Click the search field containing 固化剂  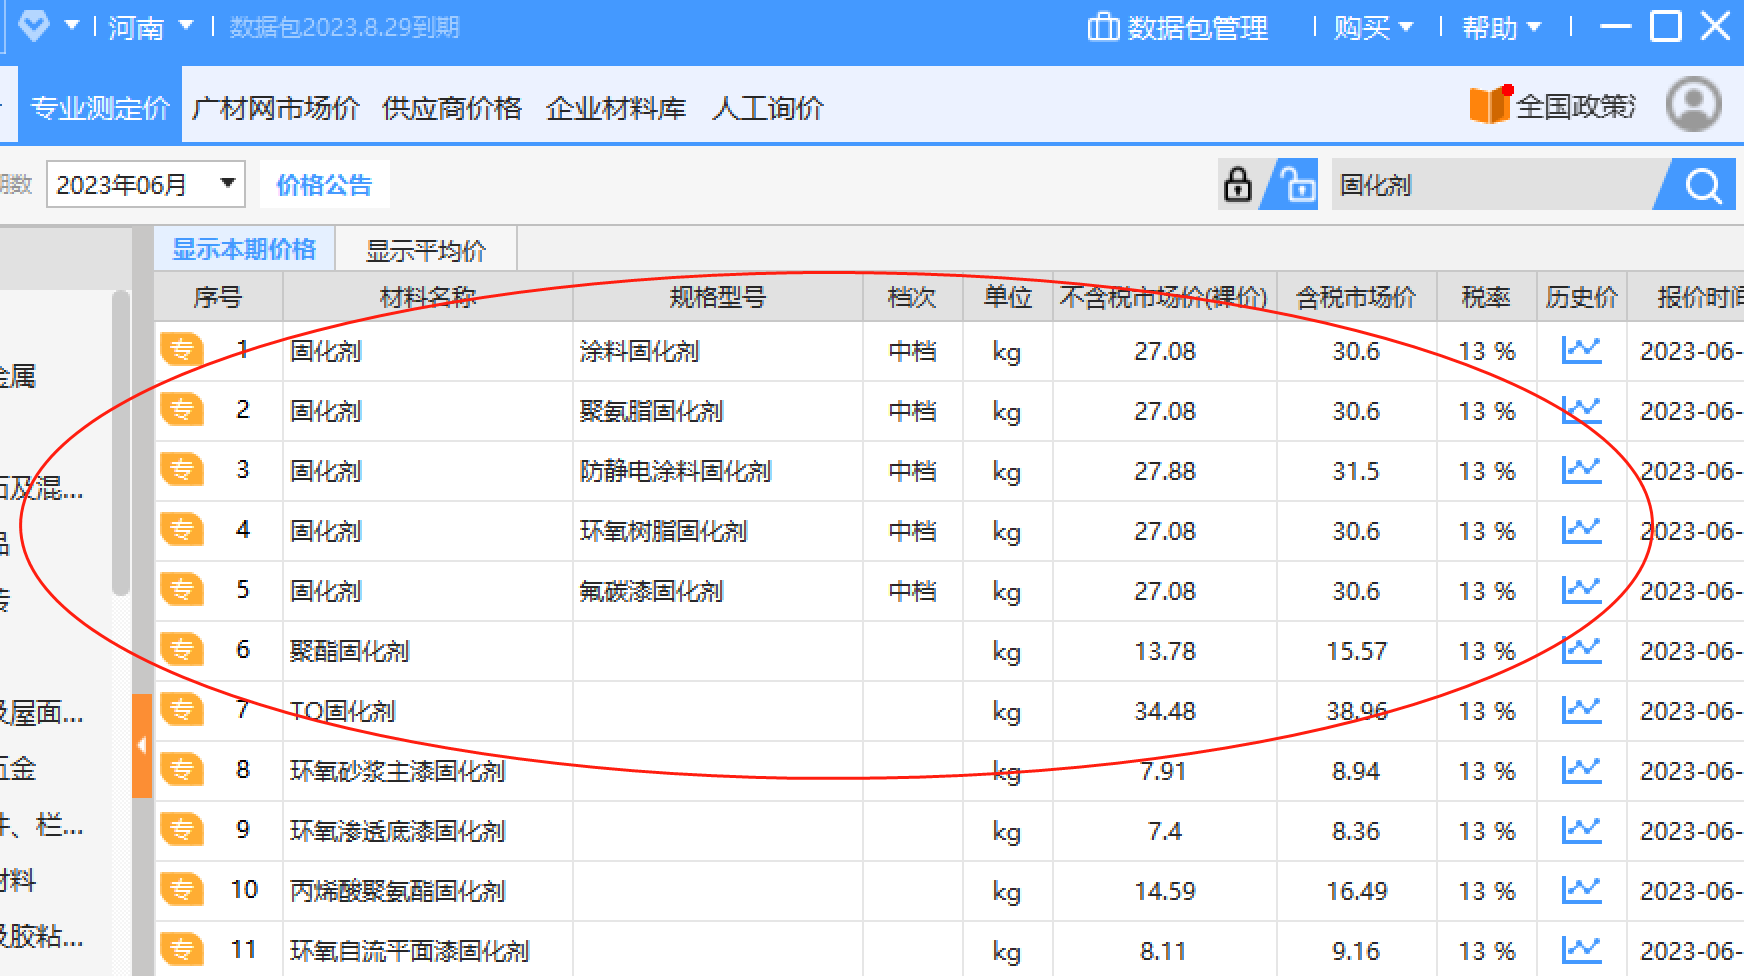coord(1495,185)
